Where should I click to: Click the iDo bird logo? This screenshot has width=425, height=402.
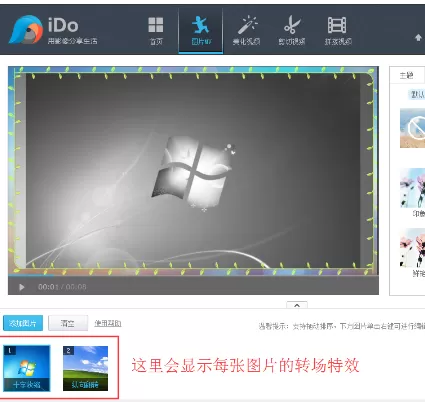tap(26, 30)
